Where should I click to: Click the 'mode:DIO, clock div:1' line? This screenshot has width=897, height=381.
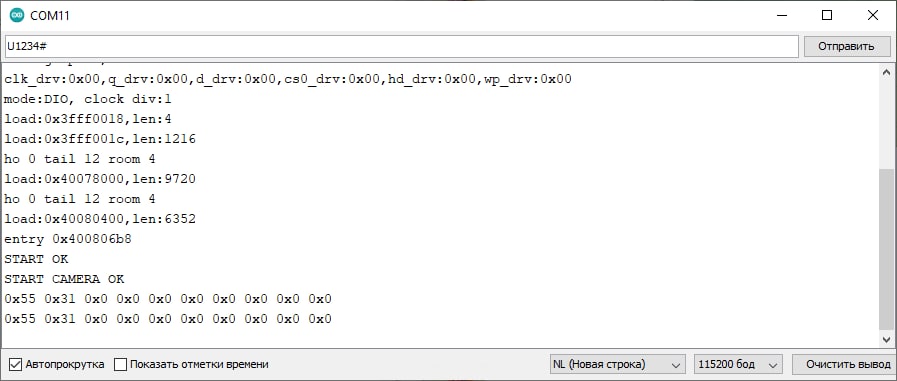coord(88,99)
